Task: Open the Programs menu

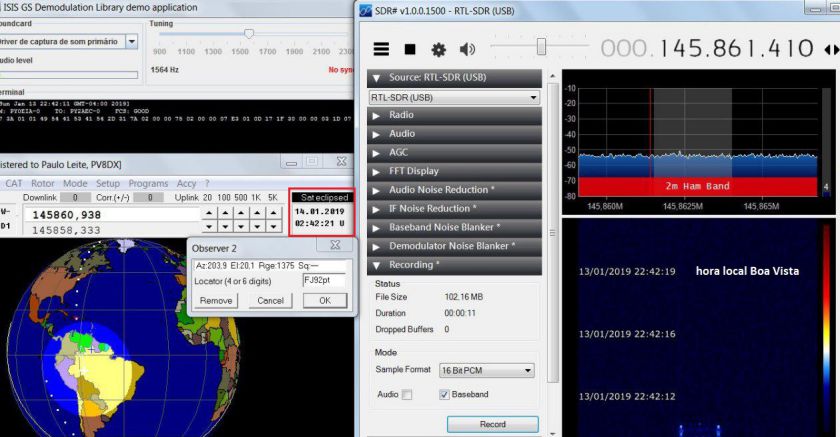Action: [148, 184]
